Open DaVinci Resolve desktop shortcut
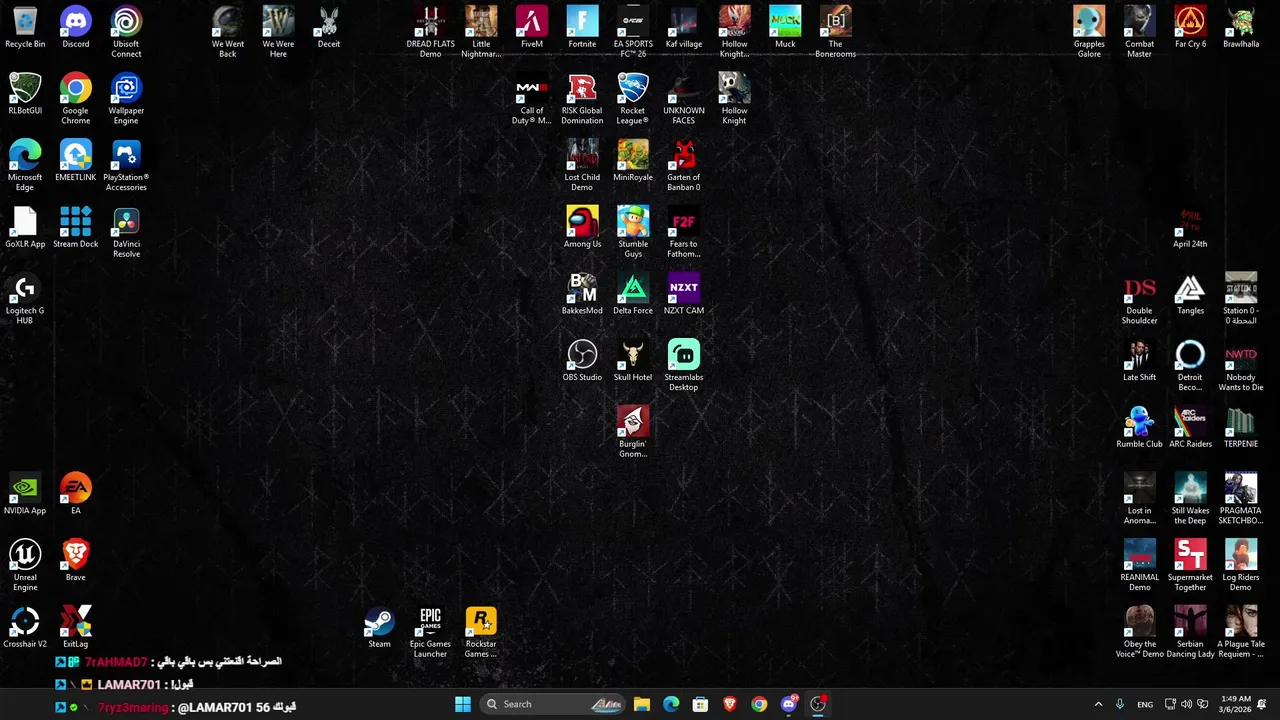This screenshot has width=1280, height=720. 126,232
